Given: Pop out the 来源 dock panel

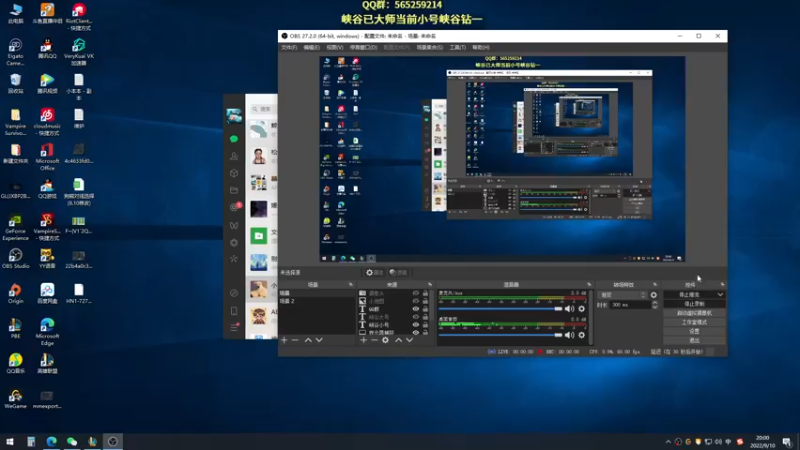Looking at the screenshot, I should [430, 285].
